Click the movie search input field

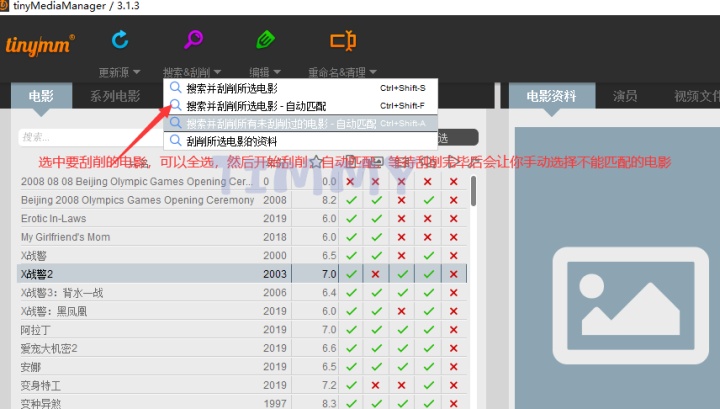click(x=91, y=137)
